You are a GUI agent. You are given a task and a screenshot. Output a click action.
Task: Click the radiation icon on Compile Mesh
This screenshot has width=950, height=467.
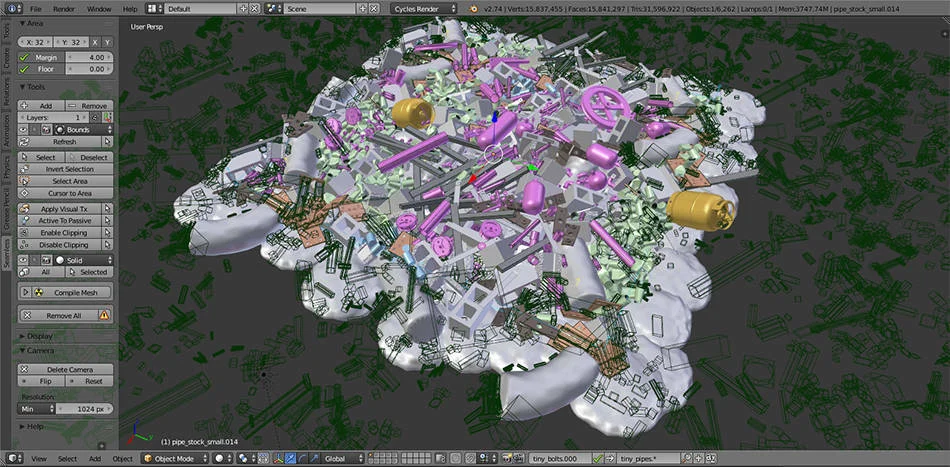[x=39, y=293]
